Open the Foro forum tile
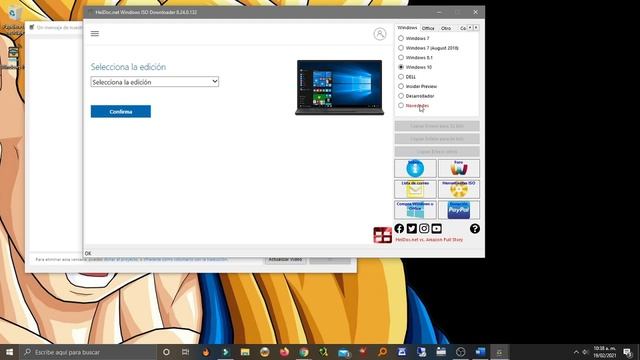 click(x=459, y=168)
